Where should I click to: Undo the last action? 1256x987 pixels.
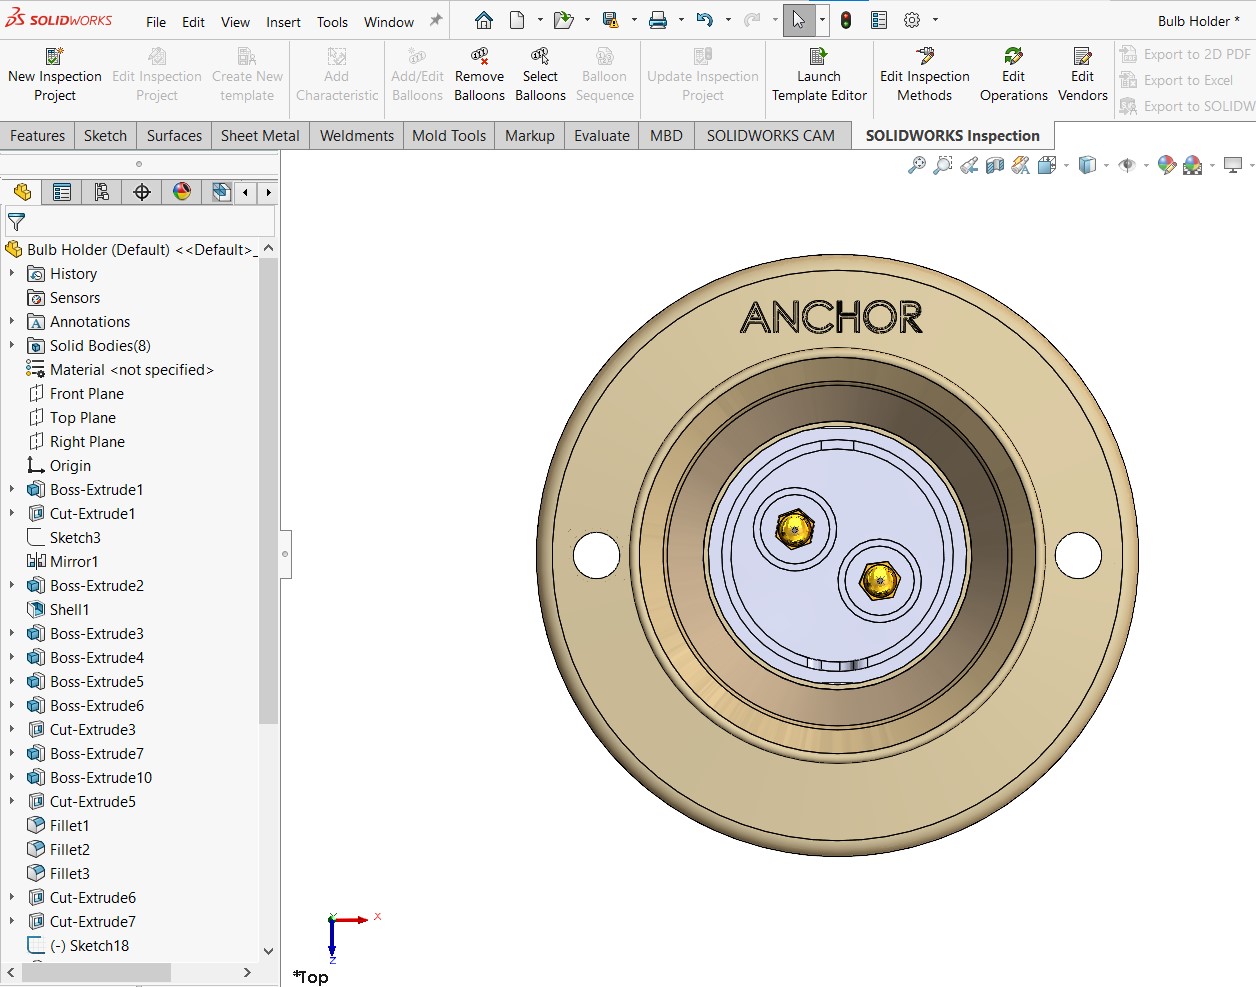coord(705,20)
